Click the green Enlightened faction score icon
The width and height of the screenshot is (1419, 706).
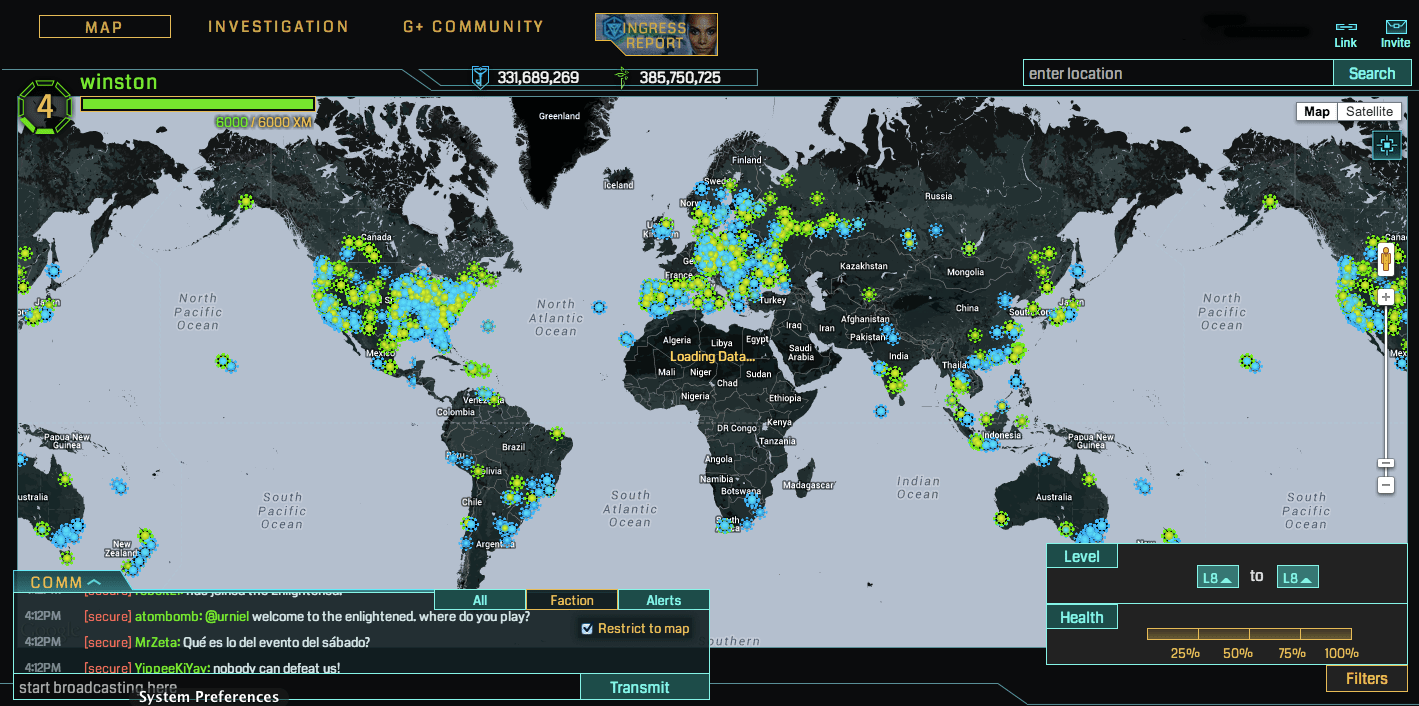click(623, 77)
